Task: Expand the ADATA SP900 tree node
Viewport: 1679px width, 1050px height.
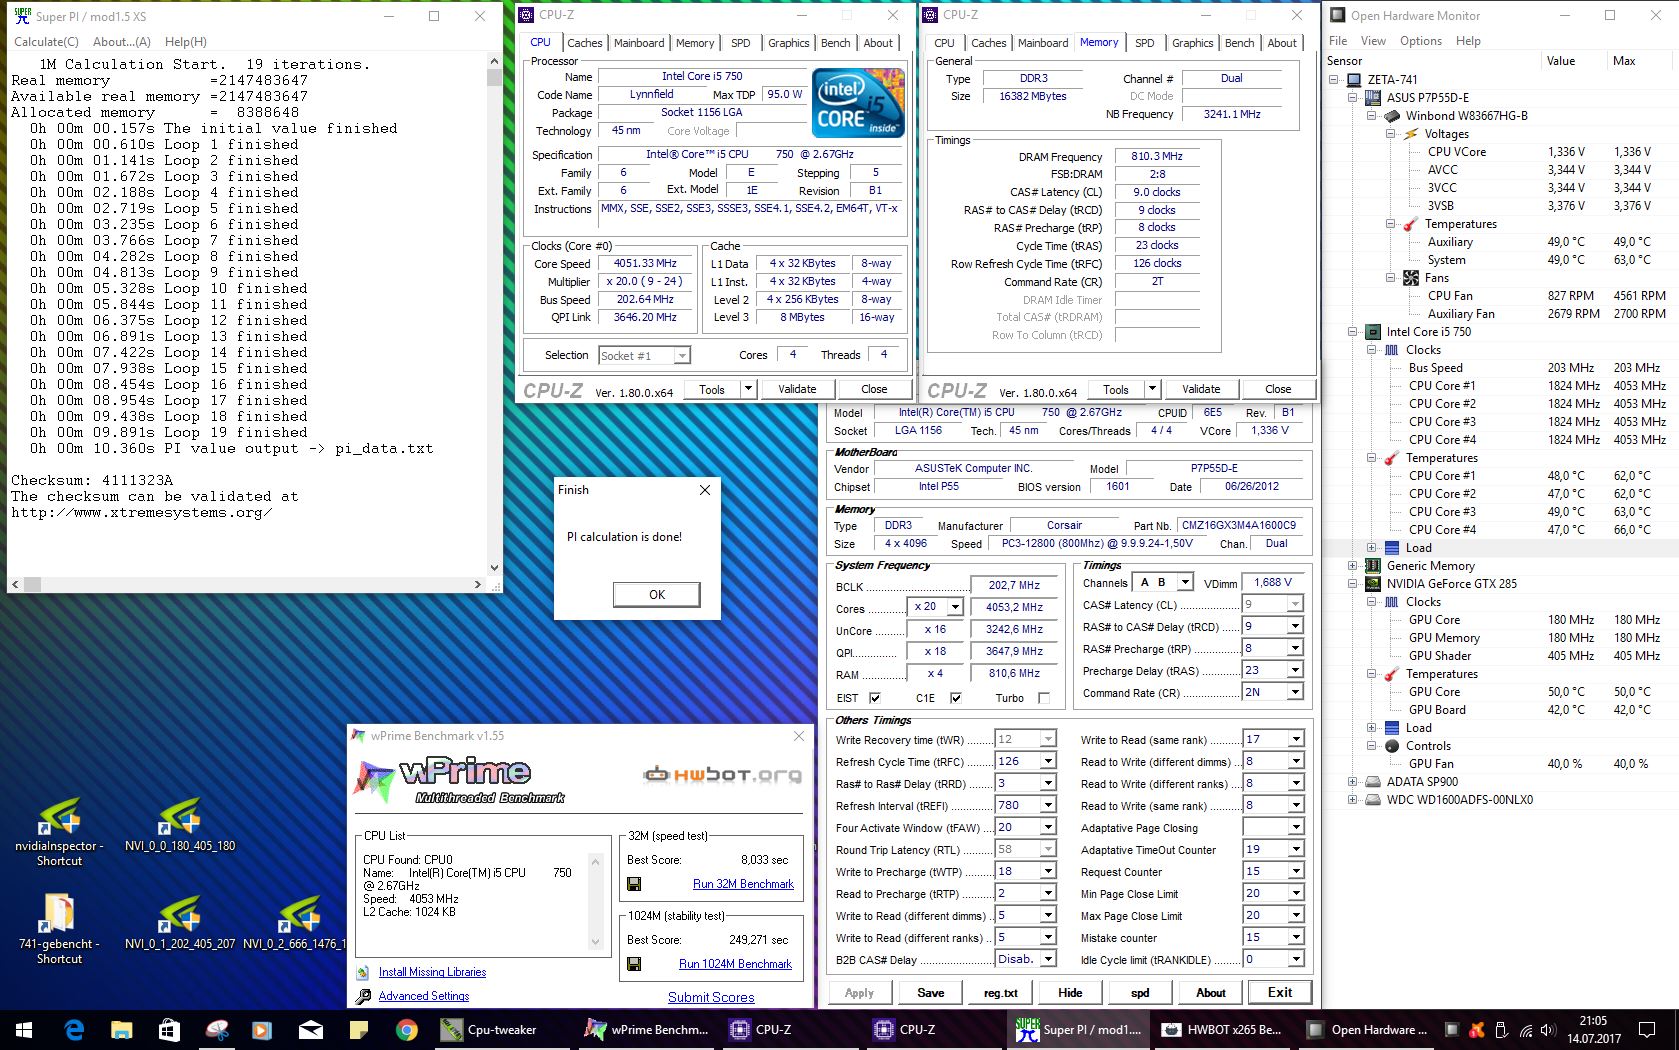Action: click(1352, 782)
